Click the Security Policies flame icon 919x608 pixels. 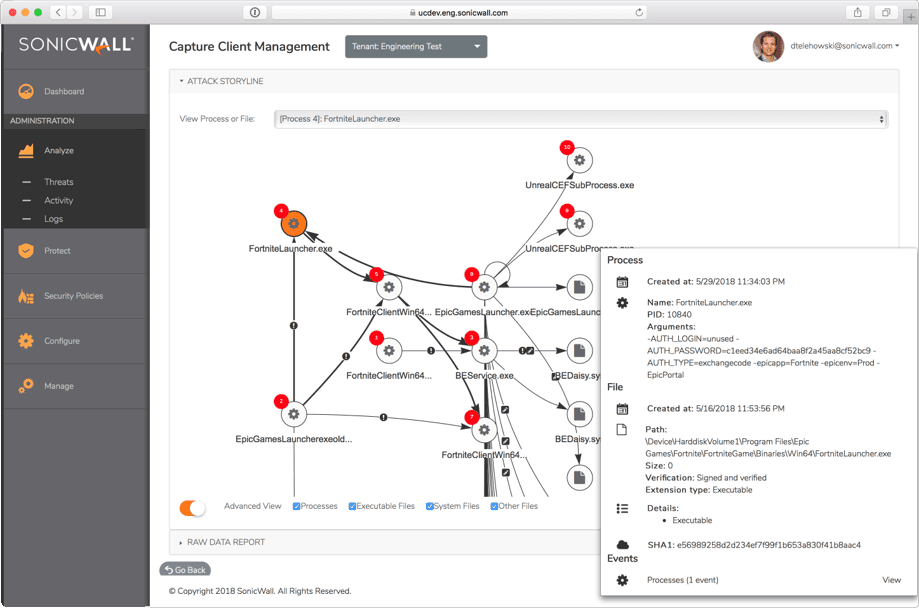click(x=26, y=296)
